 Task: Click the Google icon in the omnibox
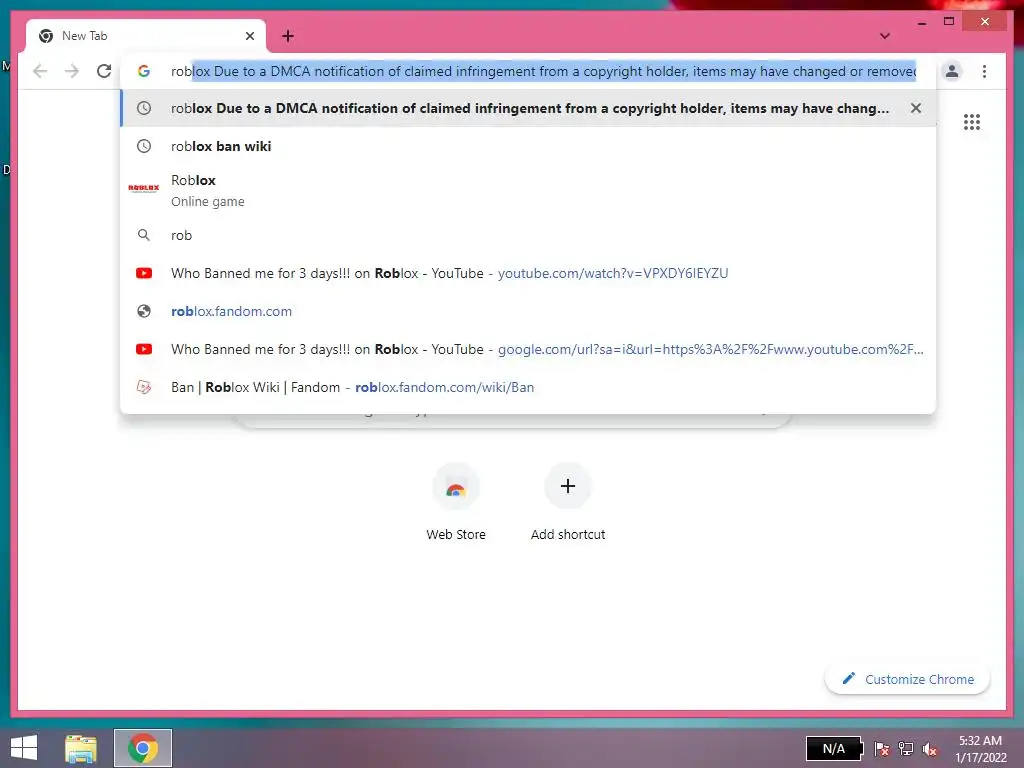(x=144, y=71)
